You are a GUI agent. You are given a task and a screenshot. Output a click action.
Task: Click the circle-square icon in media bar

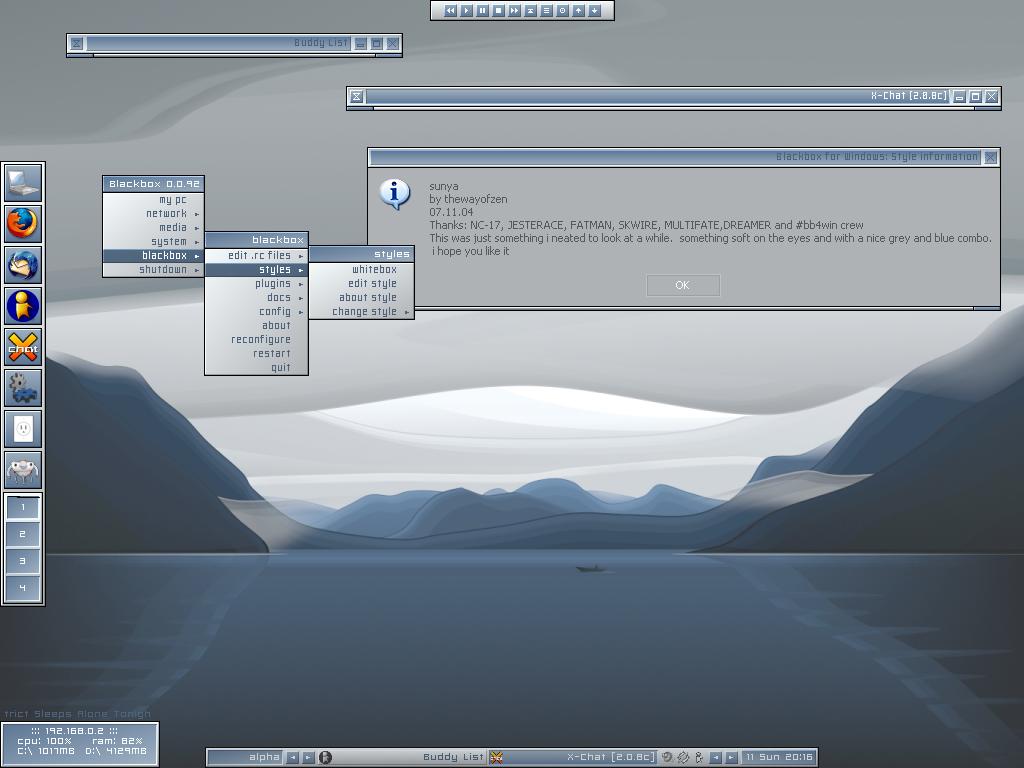pos(562,10)
